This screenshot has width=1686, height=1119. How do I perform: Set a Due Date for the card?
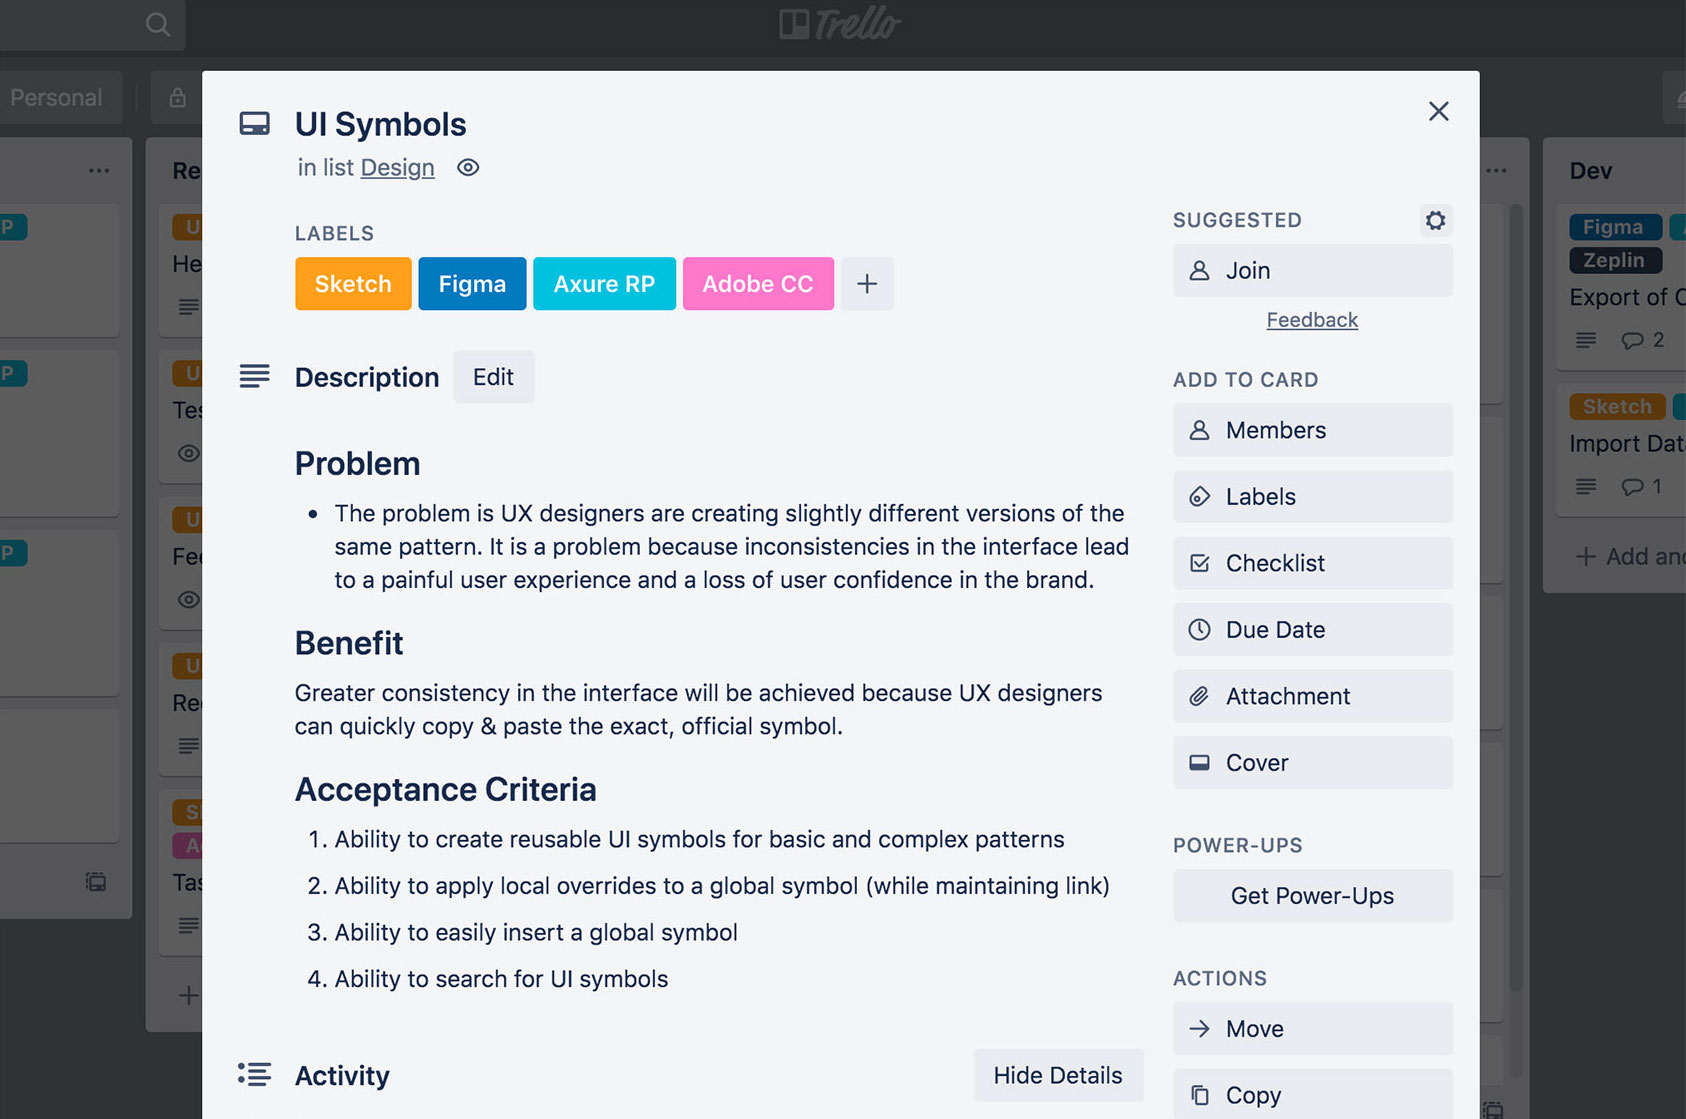coord(1312,630)
